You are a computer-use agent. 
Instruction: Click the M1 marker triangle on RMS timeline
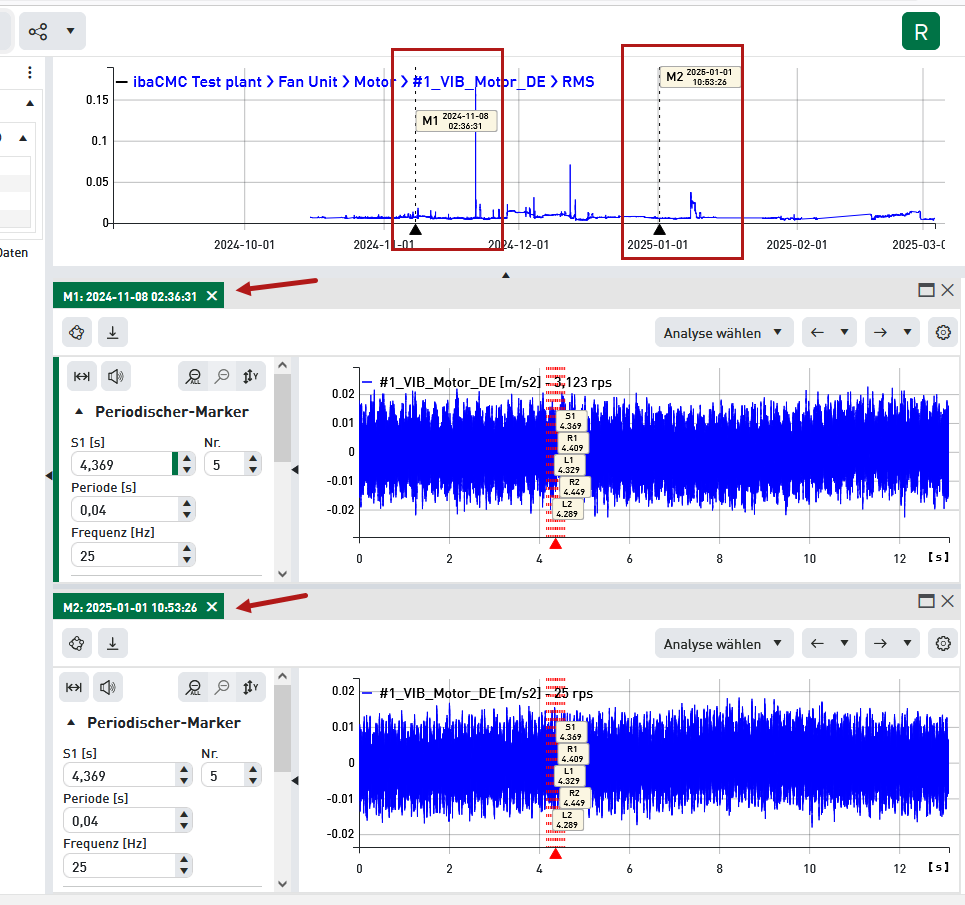coord(415,230)
